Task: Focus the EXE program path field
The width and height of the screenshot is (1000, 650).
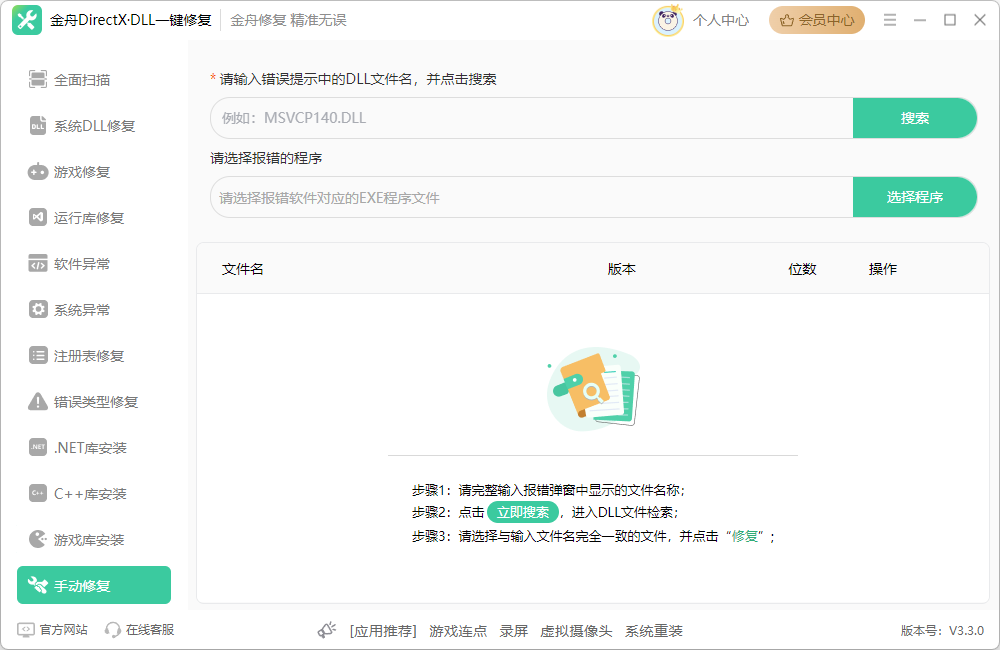Action: [x=532, y=197]
